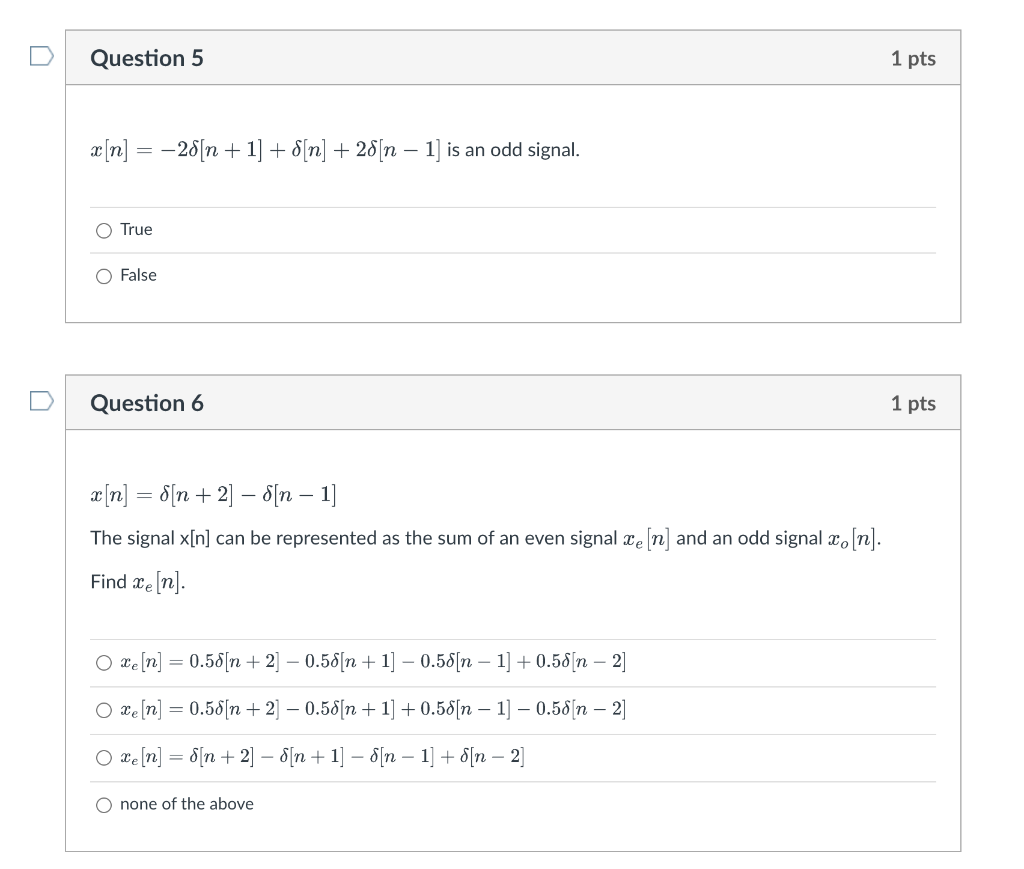Click the none of the above label text
1024x869 pixels.
(187, 804)
